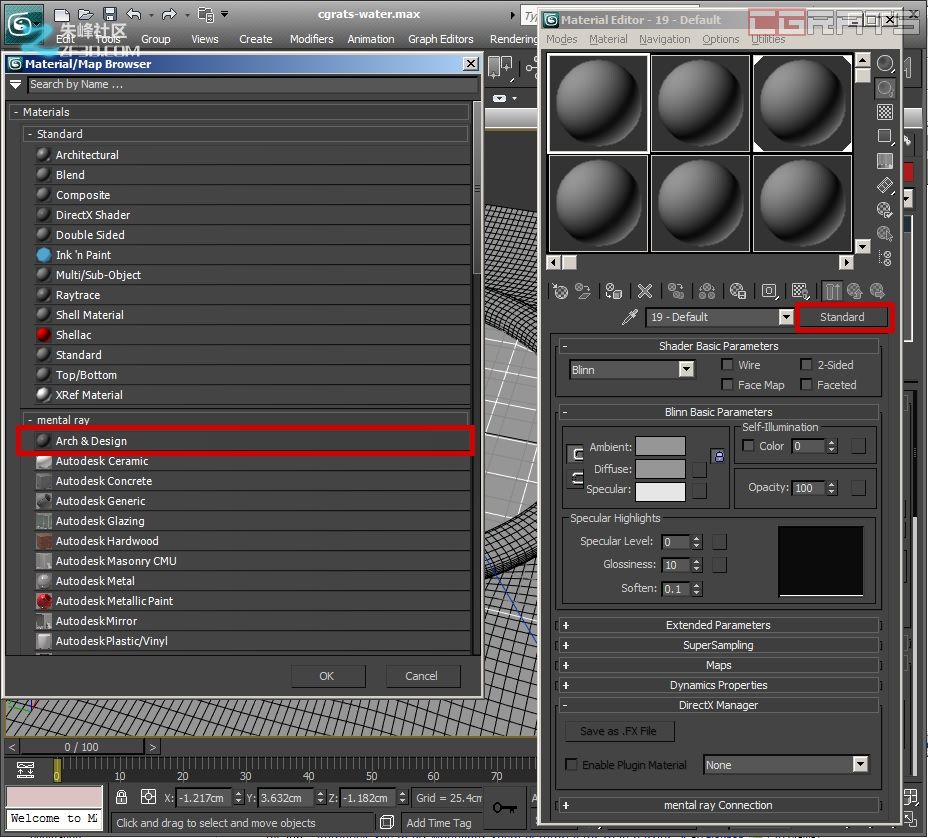Viewport: 928px width, 838px height.
Task: Click the Go Forward to Sibling icon
Action: click(877, 291)
